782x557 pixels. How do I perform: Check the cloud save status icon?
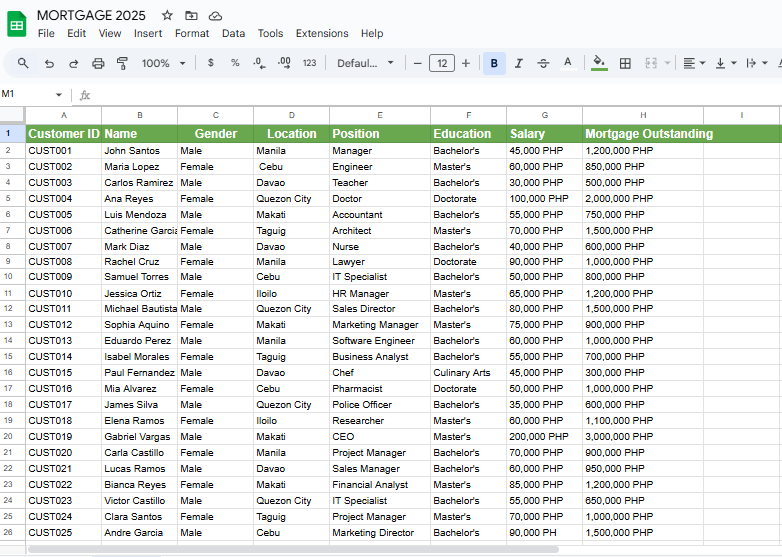click(215, 16)
